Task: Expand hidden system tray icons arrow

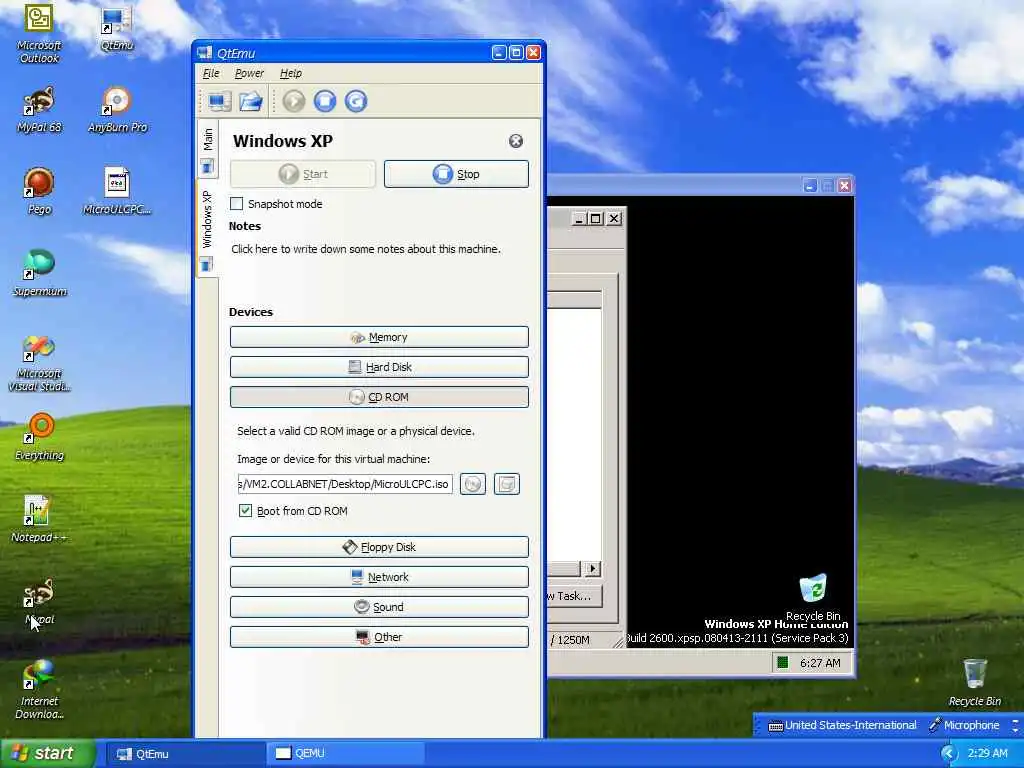Action: click(x=948, y=754)
